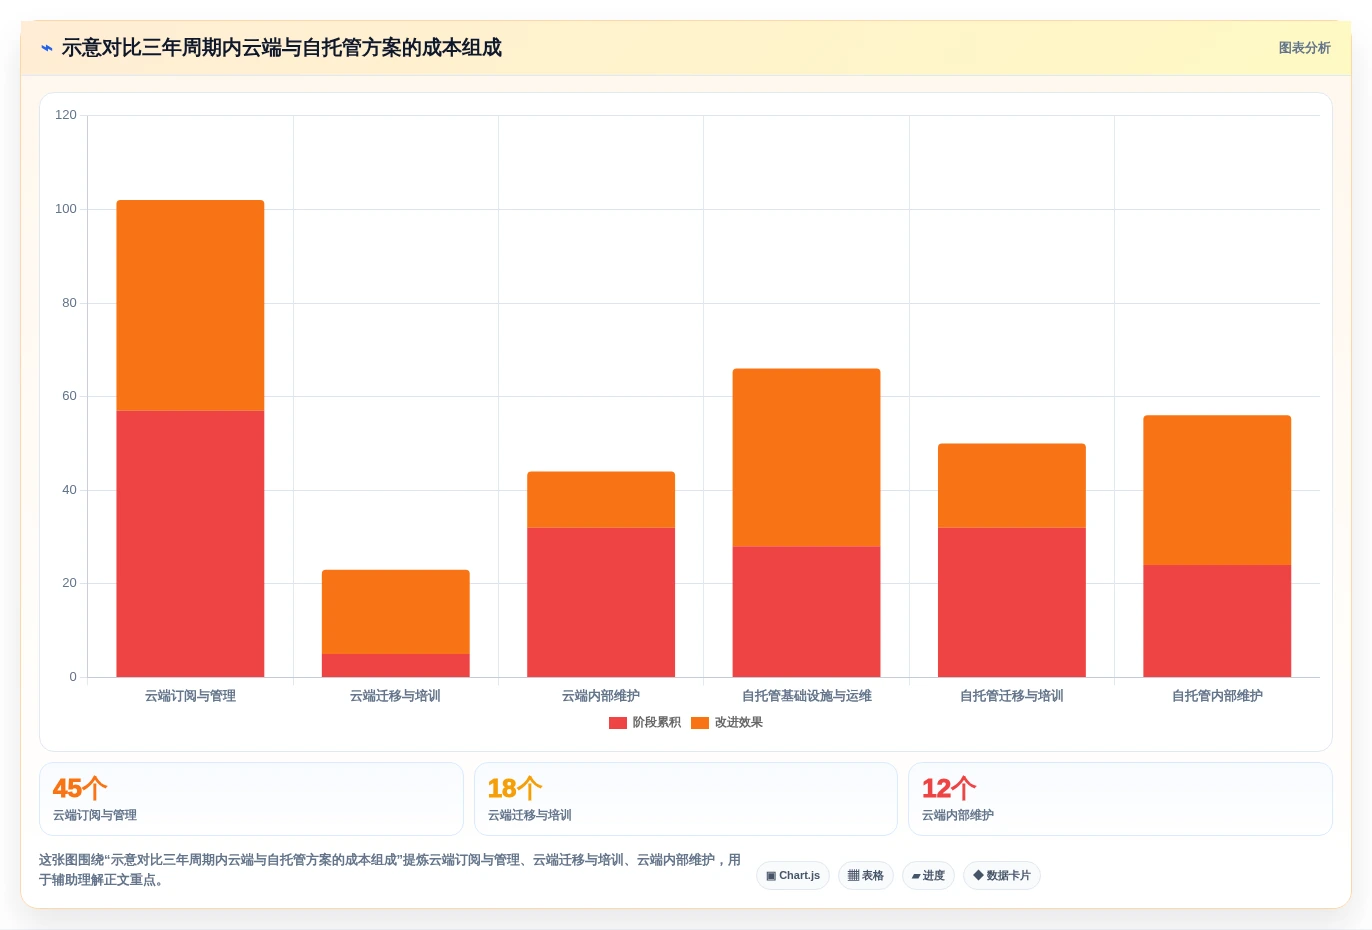Click the orange segment of 自托管内部维护 bar
The image size is (1372, 930).
coord(1217,490)
